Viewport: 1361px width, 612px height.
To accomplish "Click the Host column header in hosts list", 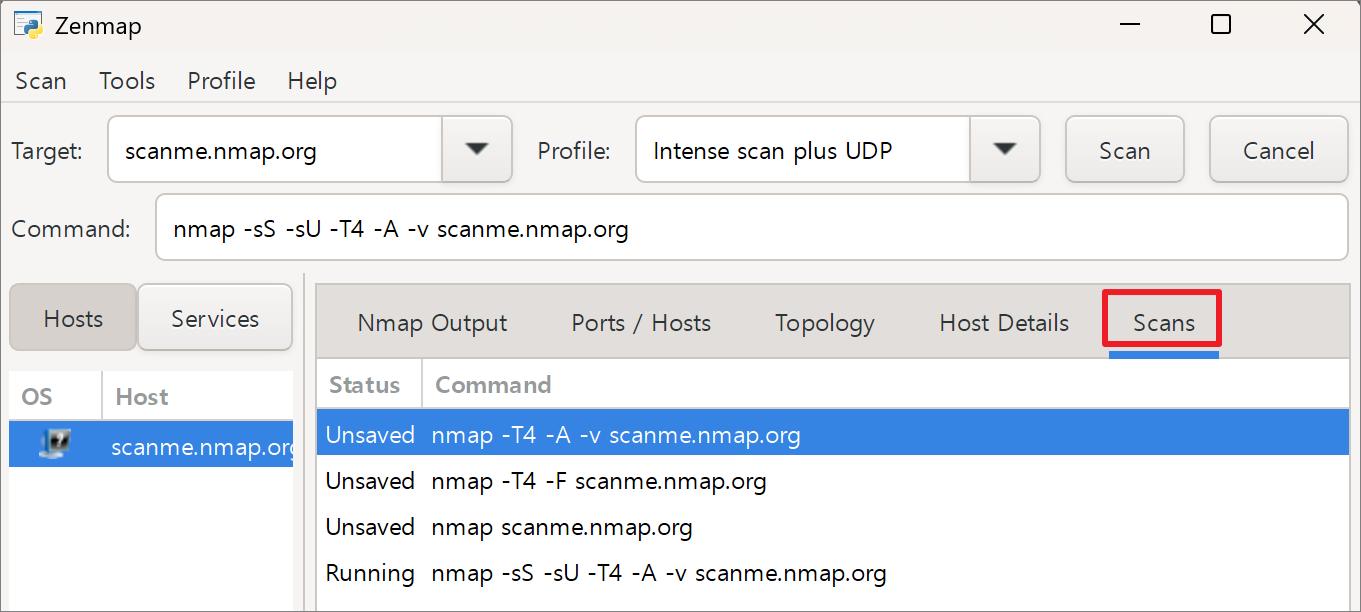I will (x=198, y=397).
